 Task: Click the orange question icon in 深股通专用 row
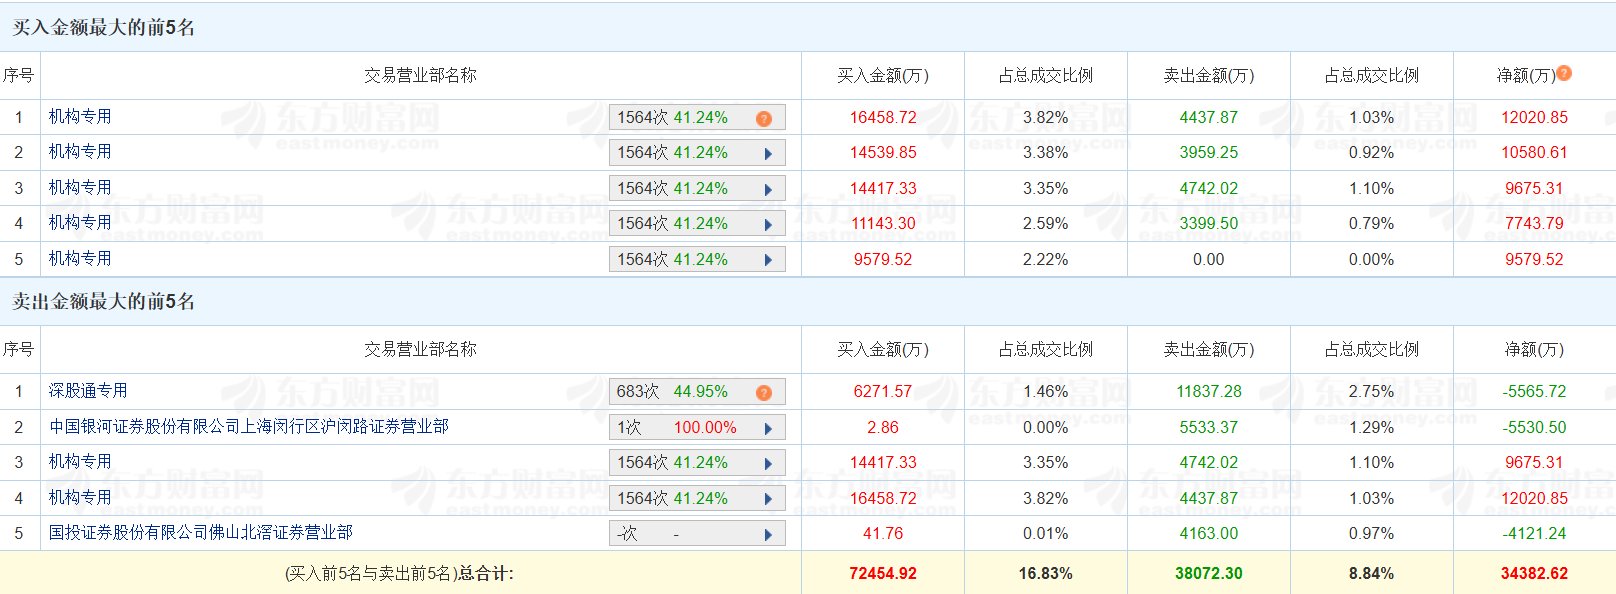764,392
